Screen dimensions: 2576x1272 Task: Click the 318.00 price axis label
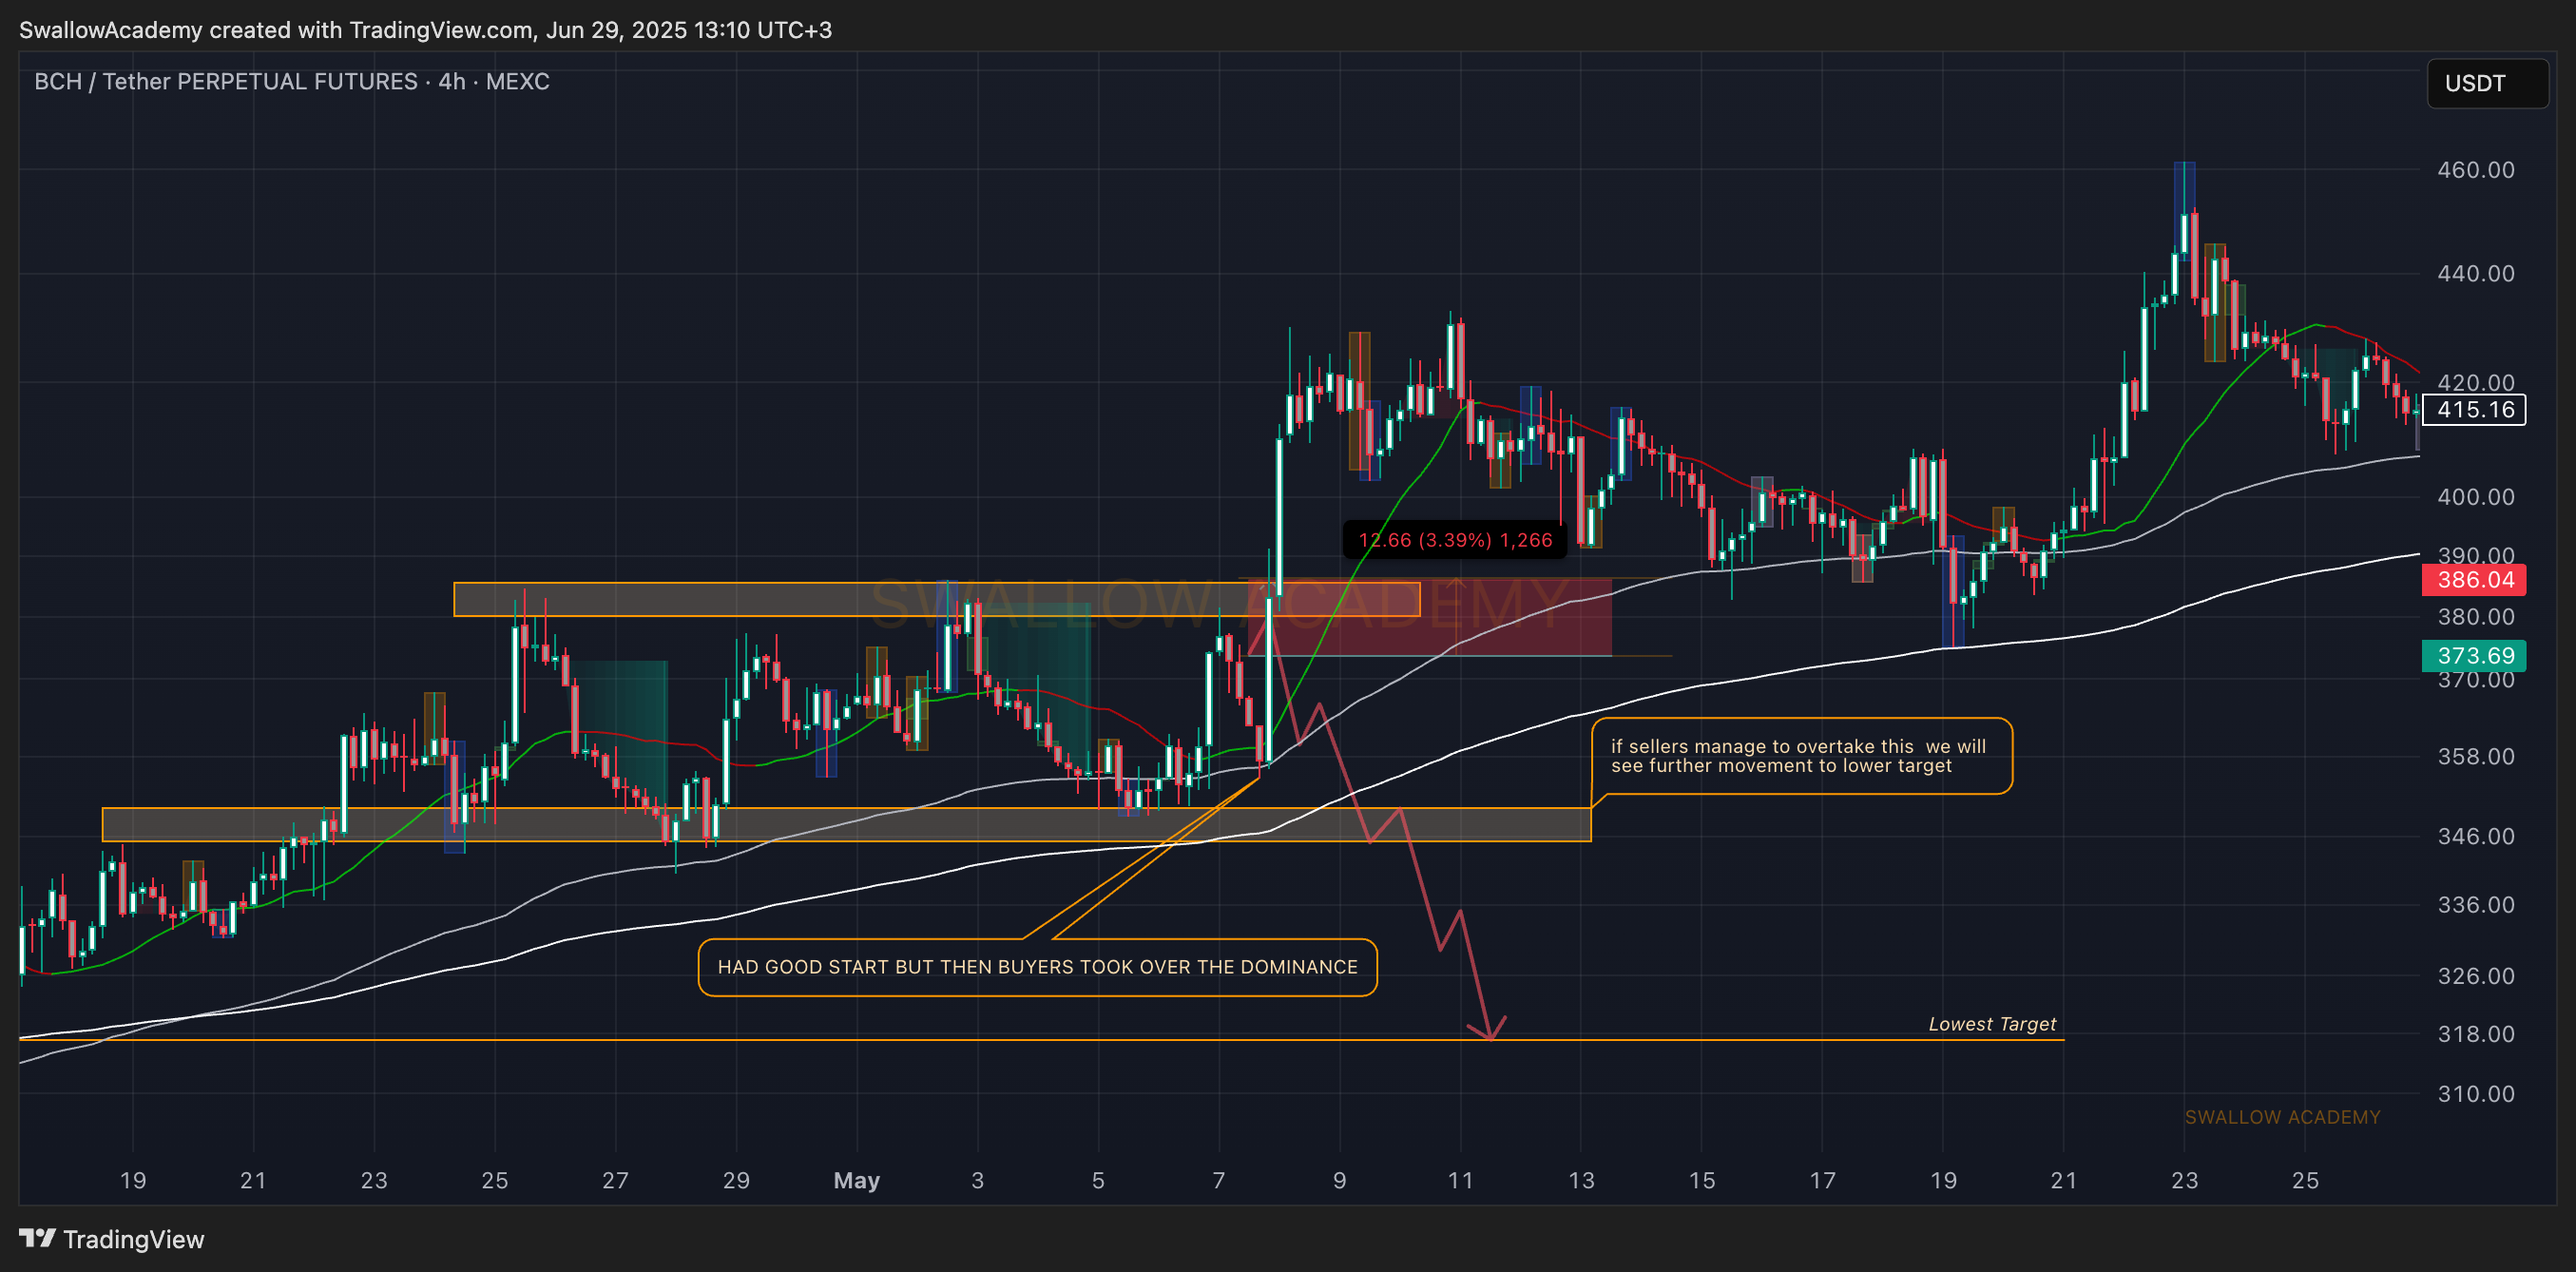tap(2475, 1034)
